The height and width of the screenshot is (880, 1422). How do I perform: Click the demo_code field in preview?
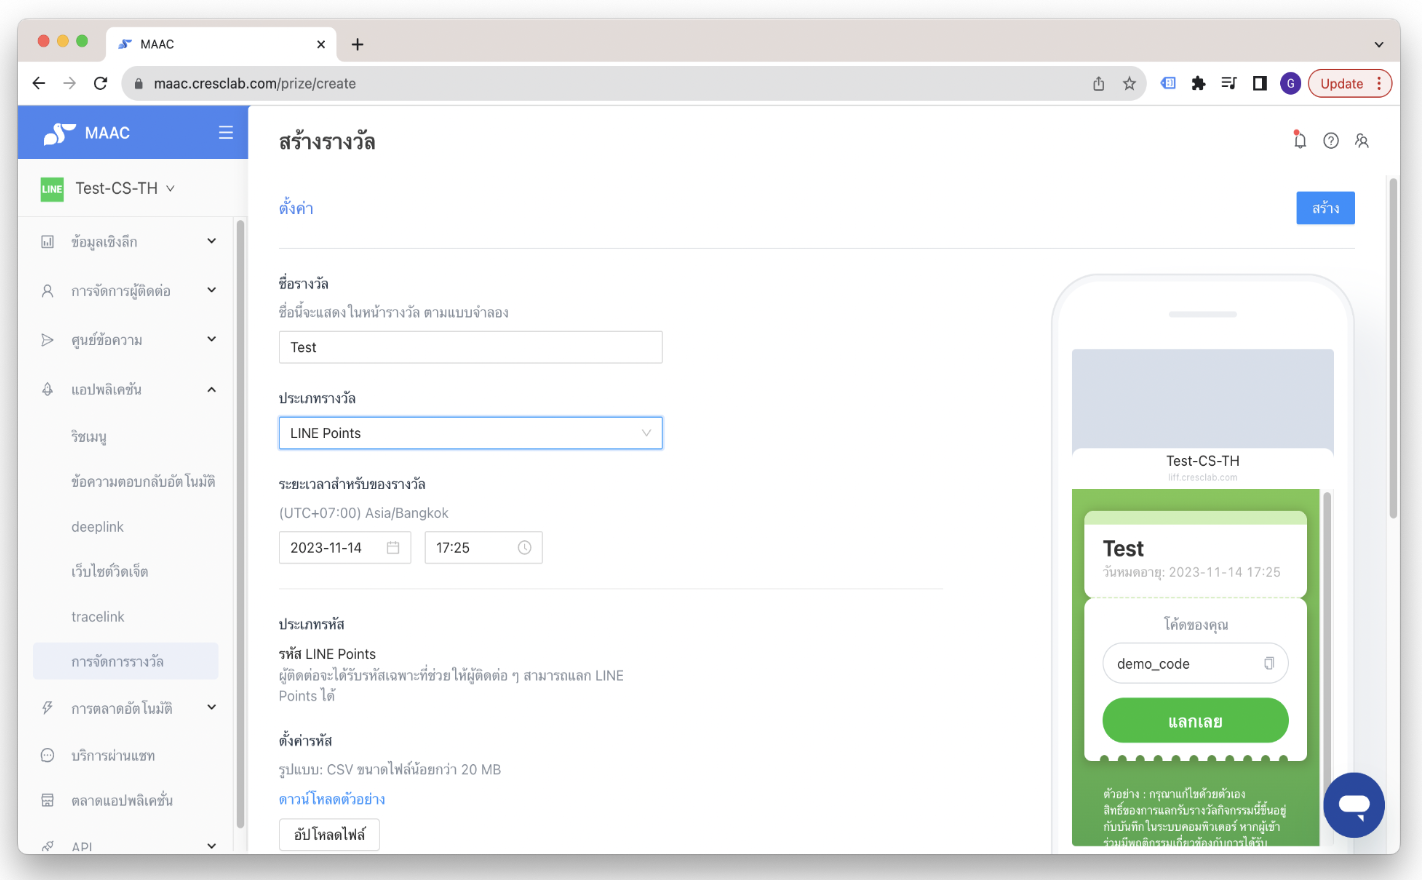pos(1195,664)
